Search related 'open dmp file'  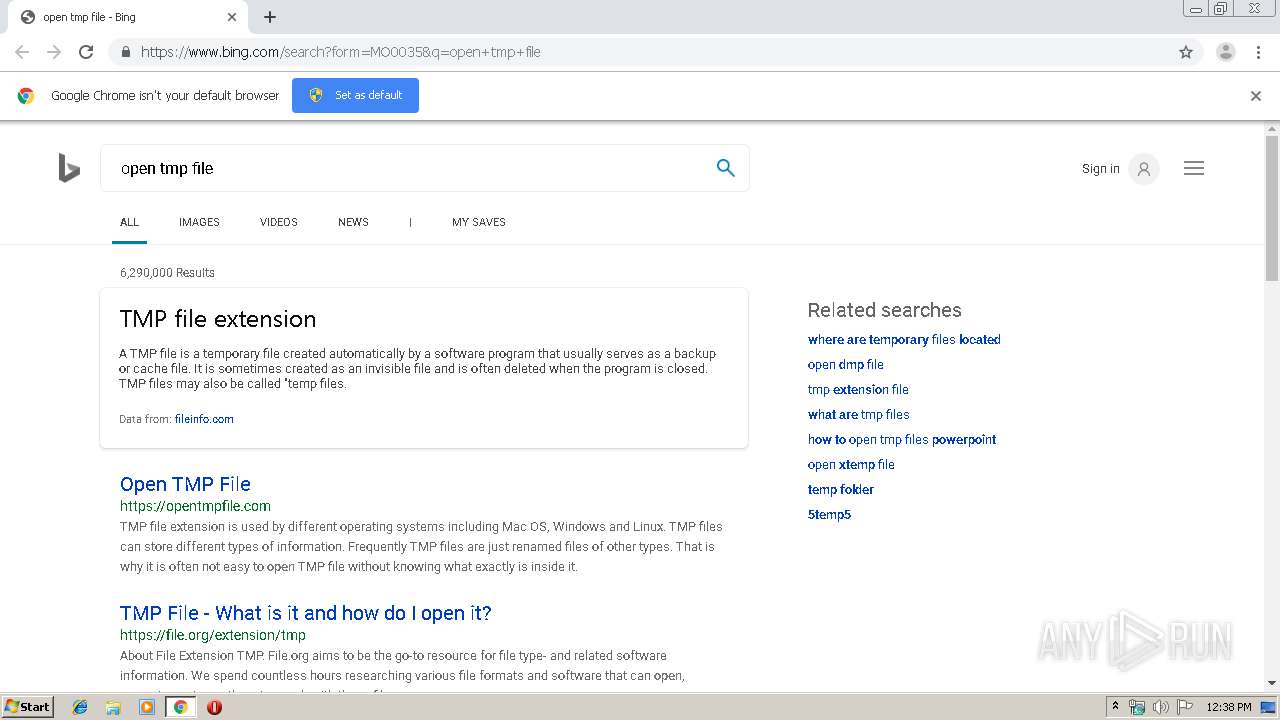pos(846,365)
